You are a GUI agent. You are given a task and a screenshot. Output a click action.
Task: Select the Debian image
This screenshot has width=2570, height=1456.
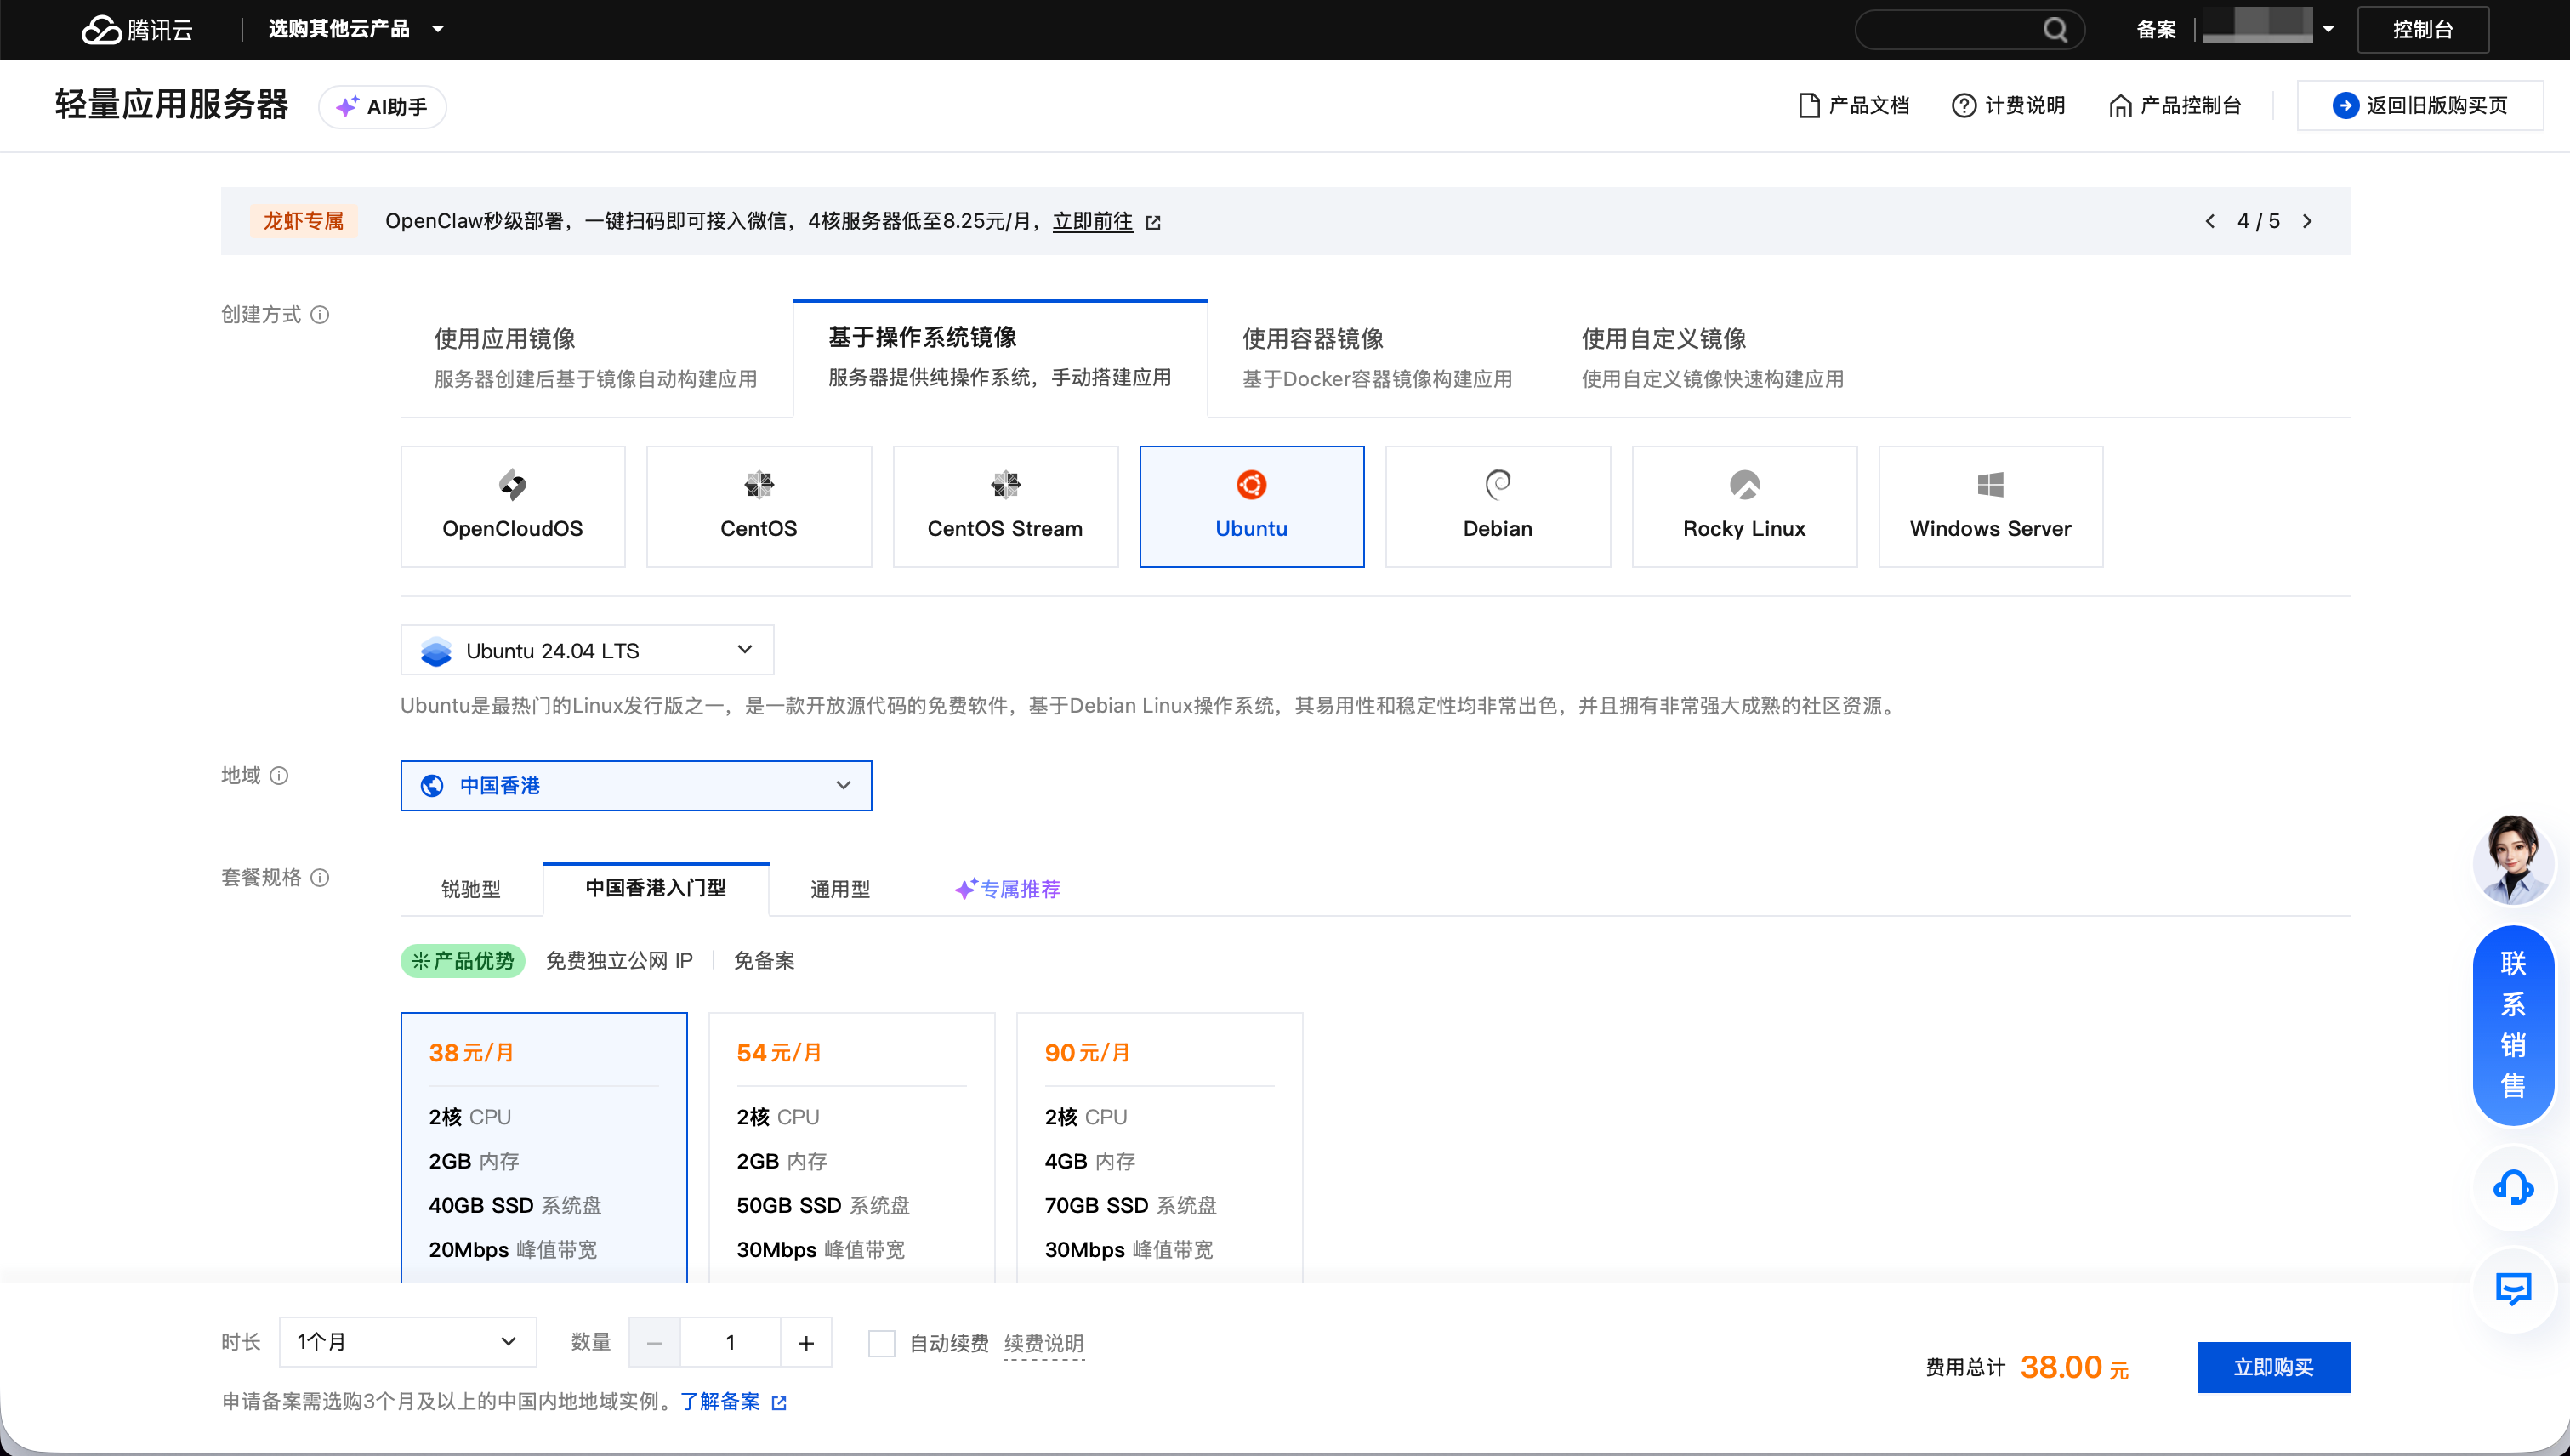(1498, 507)
